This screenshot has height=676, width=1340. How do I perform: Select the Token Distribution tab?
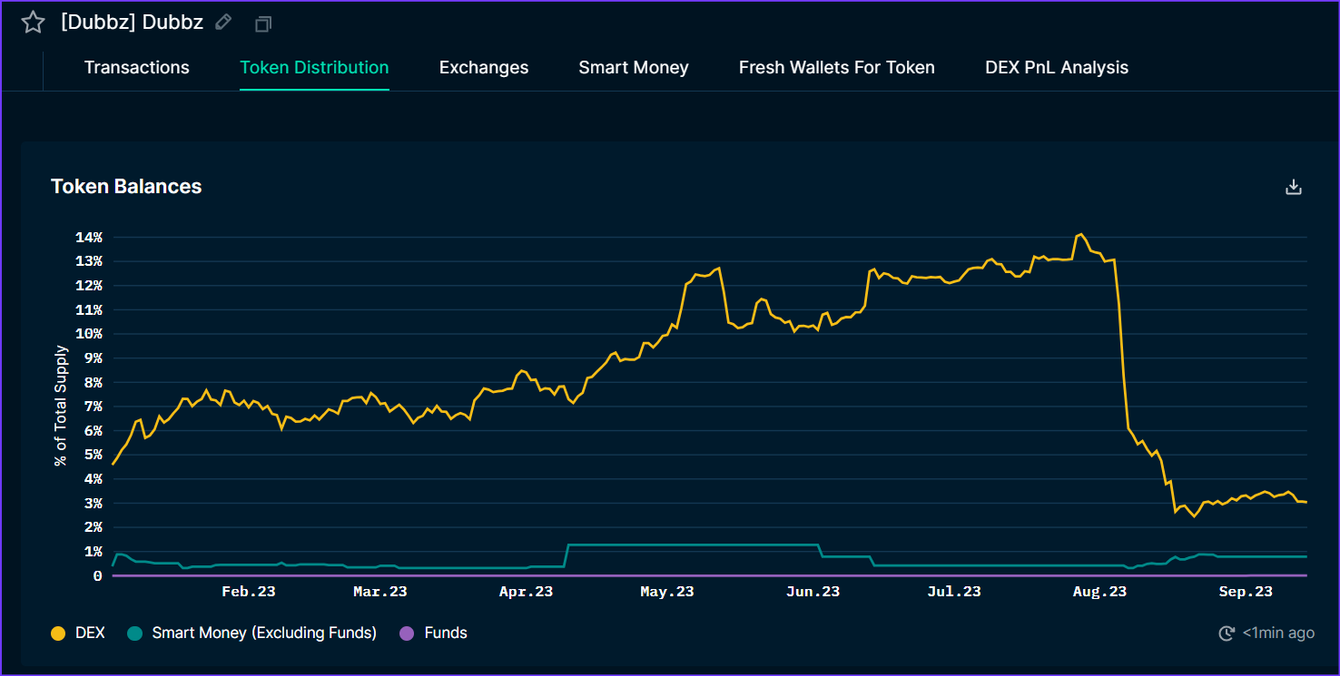(314, 67)
